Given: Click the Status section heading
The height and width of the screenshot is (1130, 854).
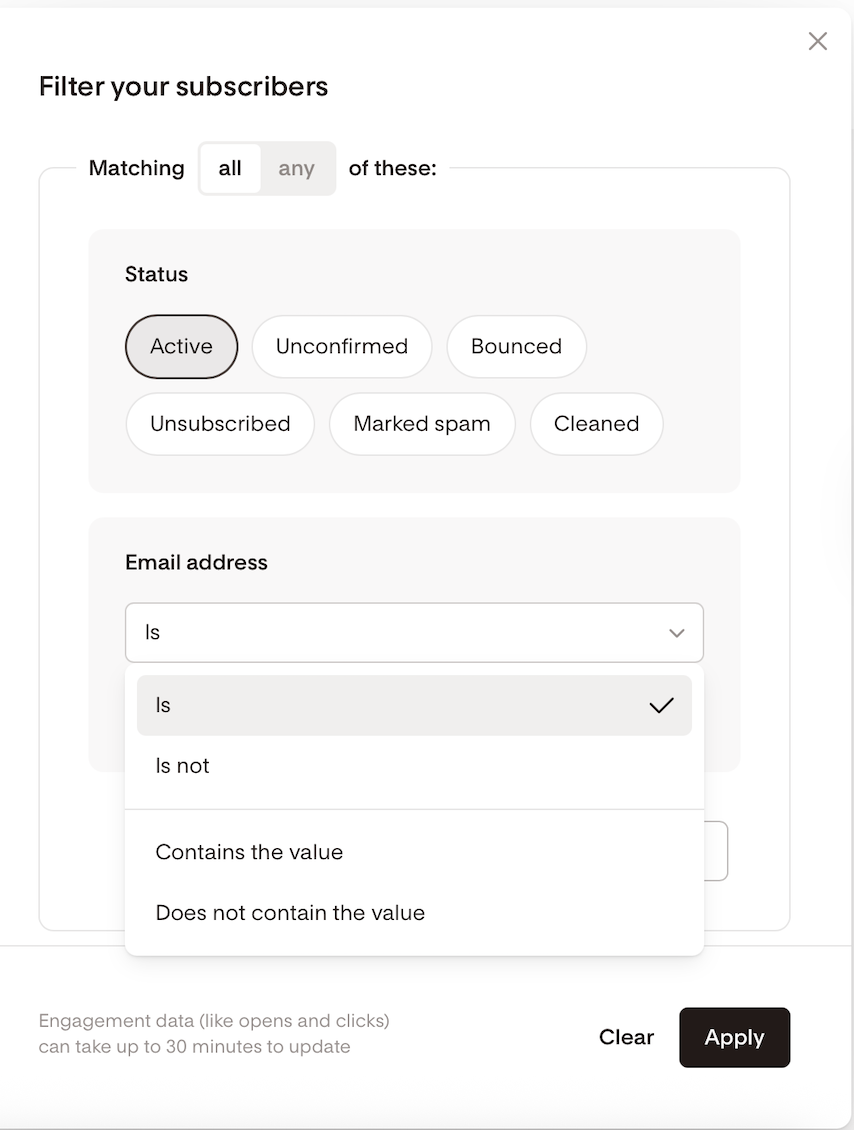Looking at the screenshot, I should [x=156, y=274].
